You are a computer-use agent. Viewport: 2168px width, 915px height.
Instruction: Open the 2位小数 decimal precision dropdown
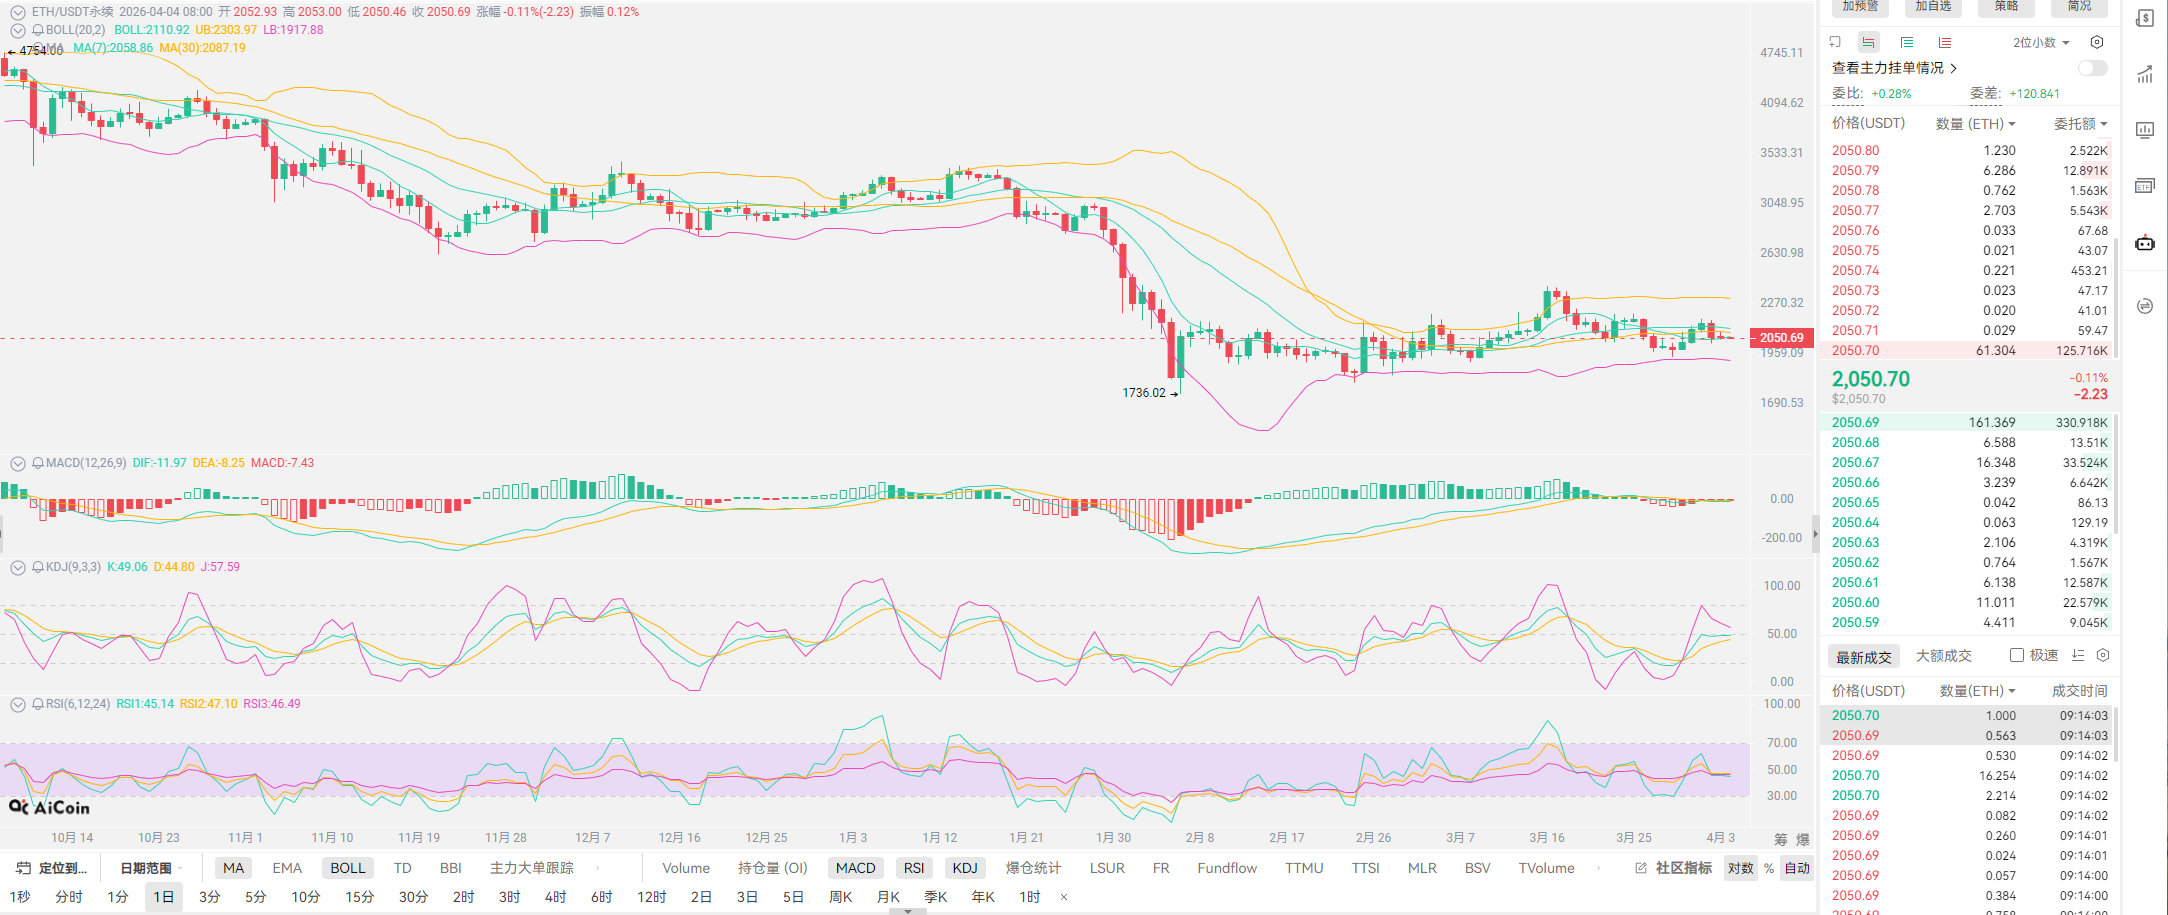[x=2041, y=42]
